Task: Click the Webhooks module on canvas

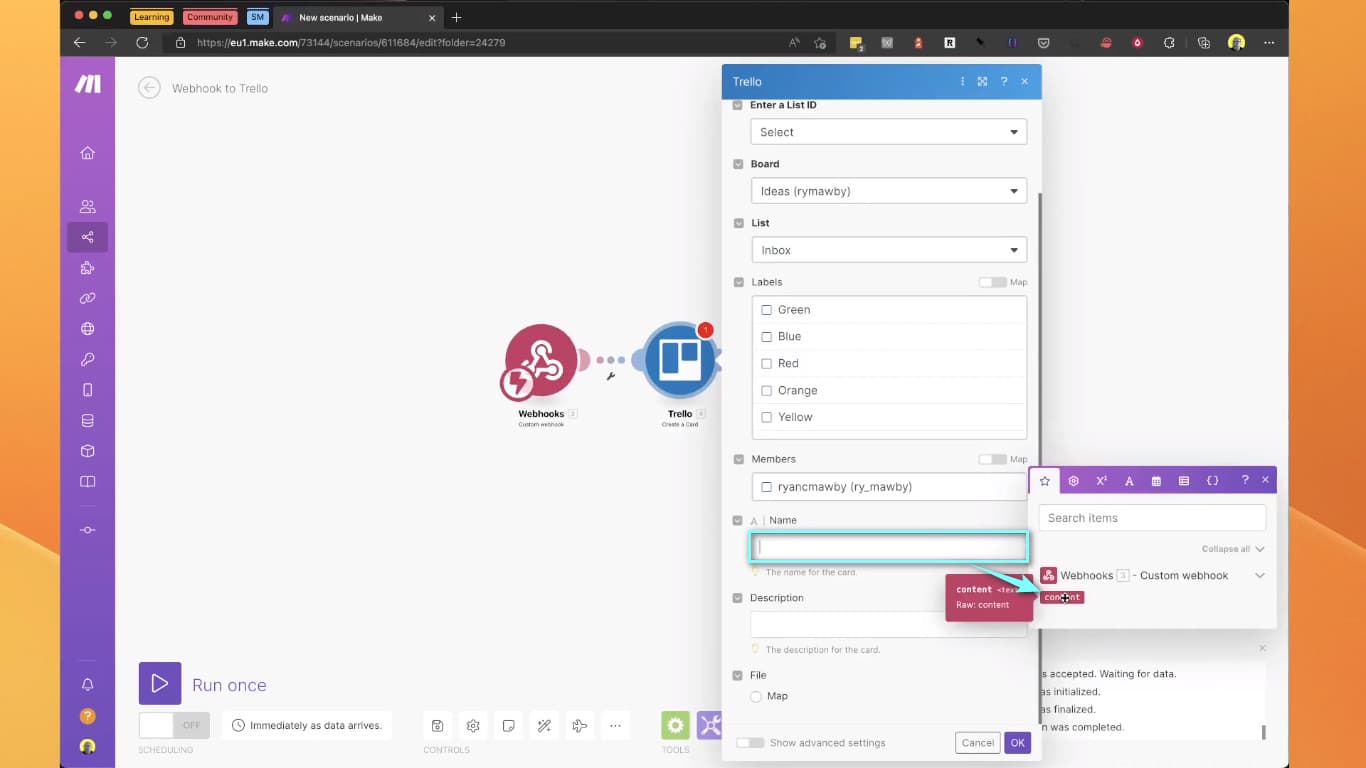Action: coord(541,360)
